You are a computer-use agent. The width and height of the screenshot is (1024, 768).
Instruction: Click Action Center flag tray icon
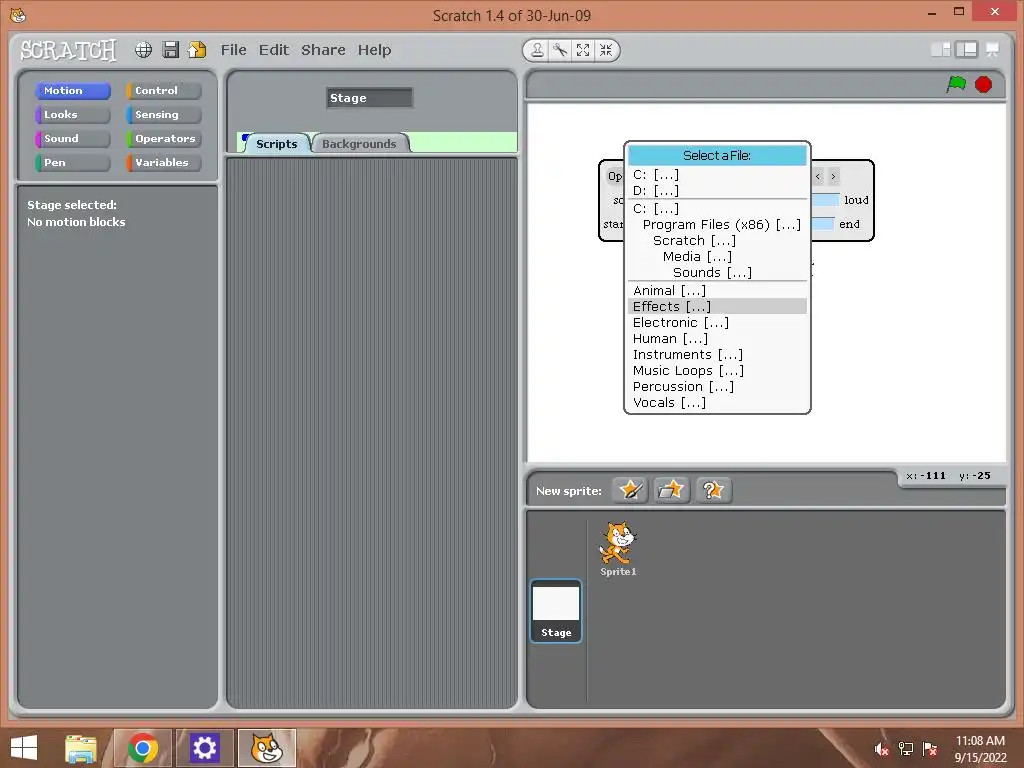pyautogui.click(x=930, y=749)
